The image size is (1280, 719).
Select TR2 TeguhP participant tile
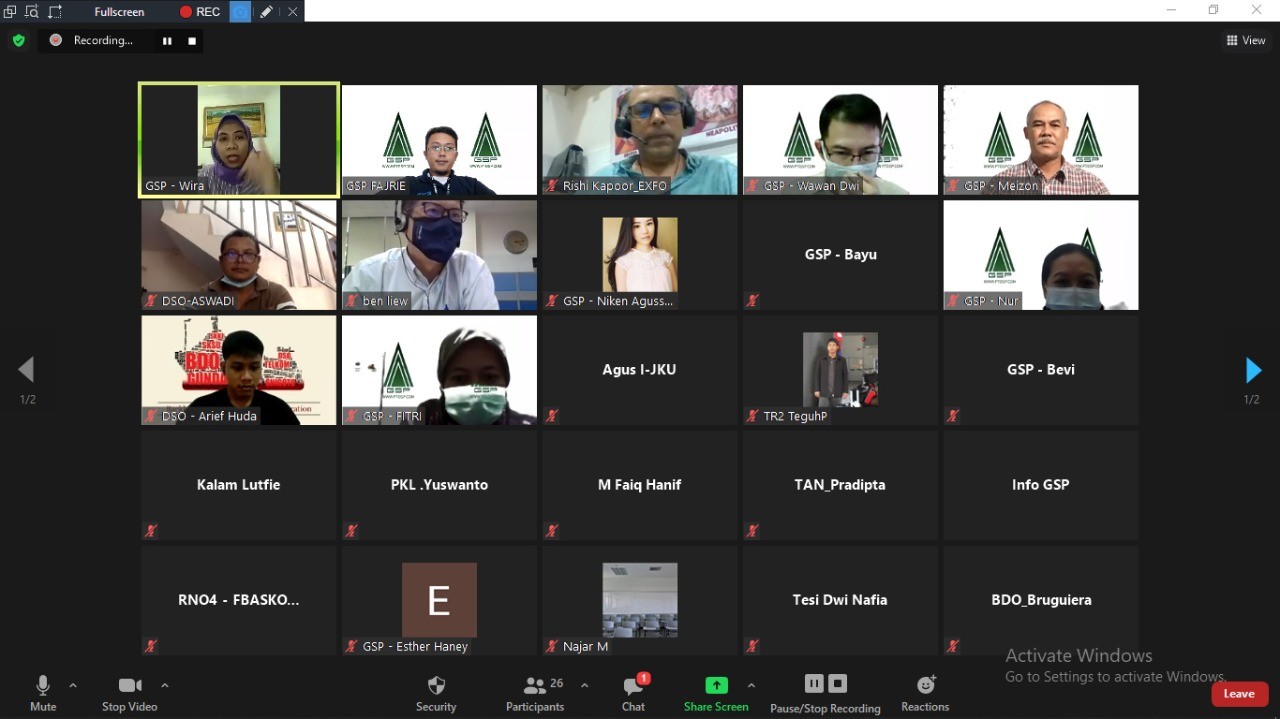click(x=840, y=370)
